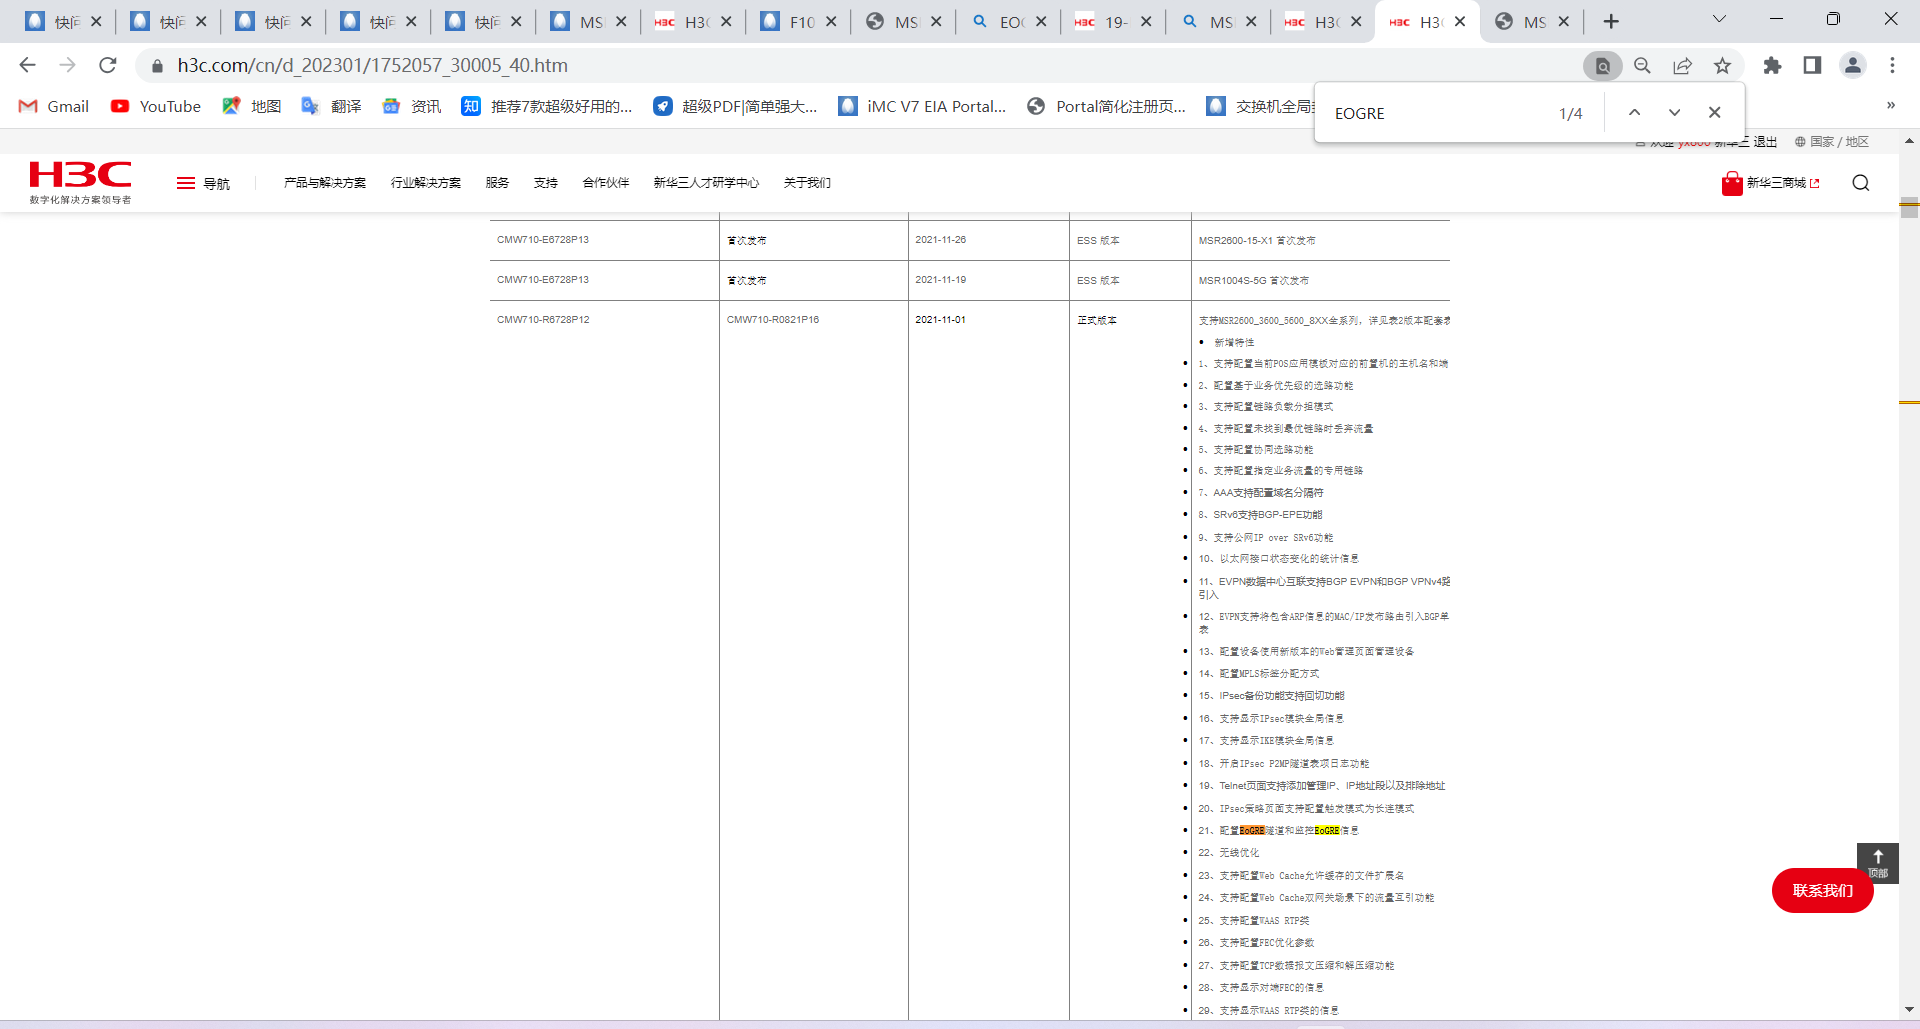Click the browser forward arrow

click(67, 65)
